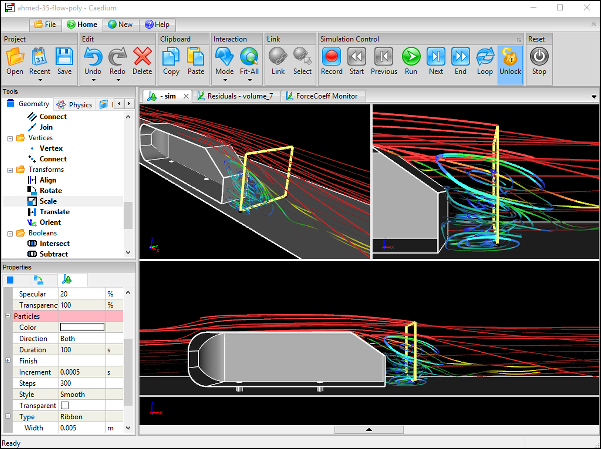Switch to the Residuals - volume_7 tab
Screen dimensions: 601x449
click(238, 97)
